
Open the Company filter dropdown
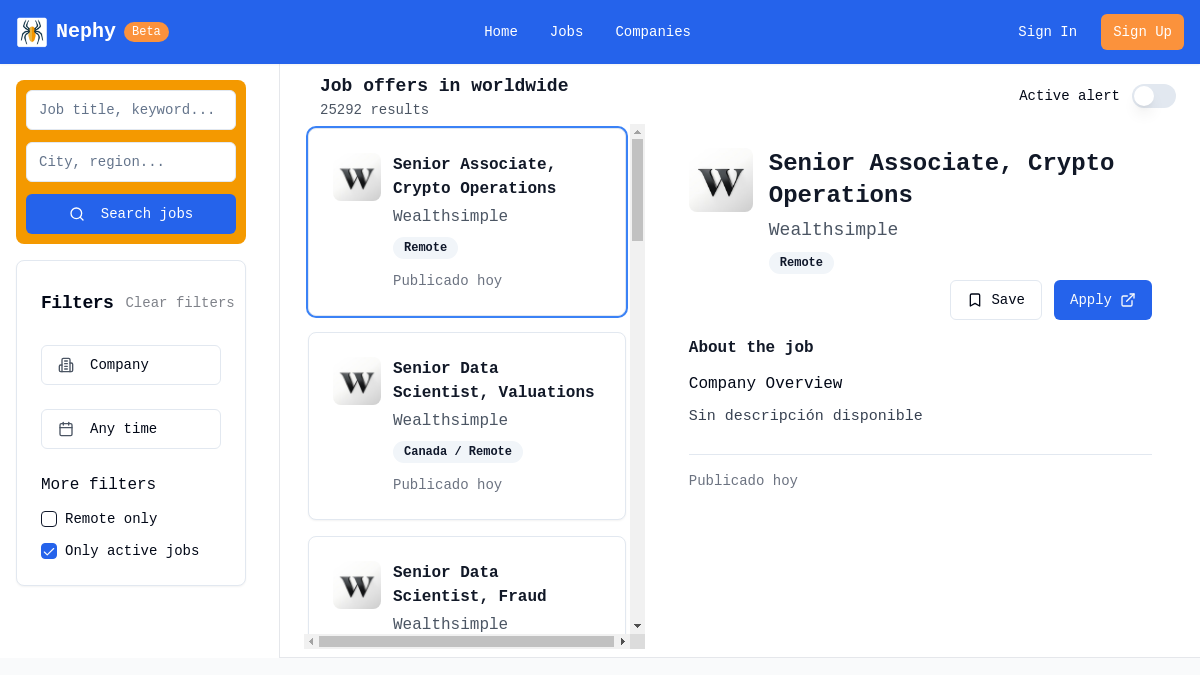(131, 365)
